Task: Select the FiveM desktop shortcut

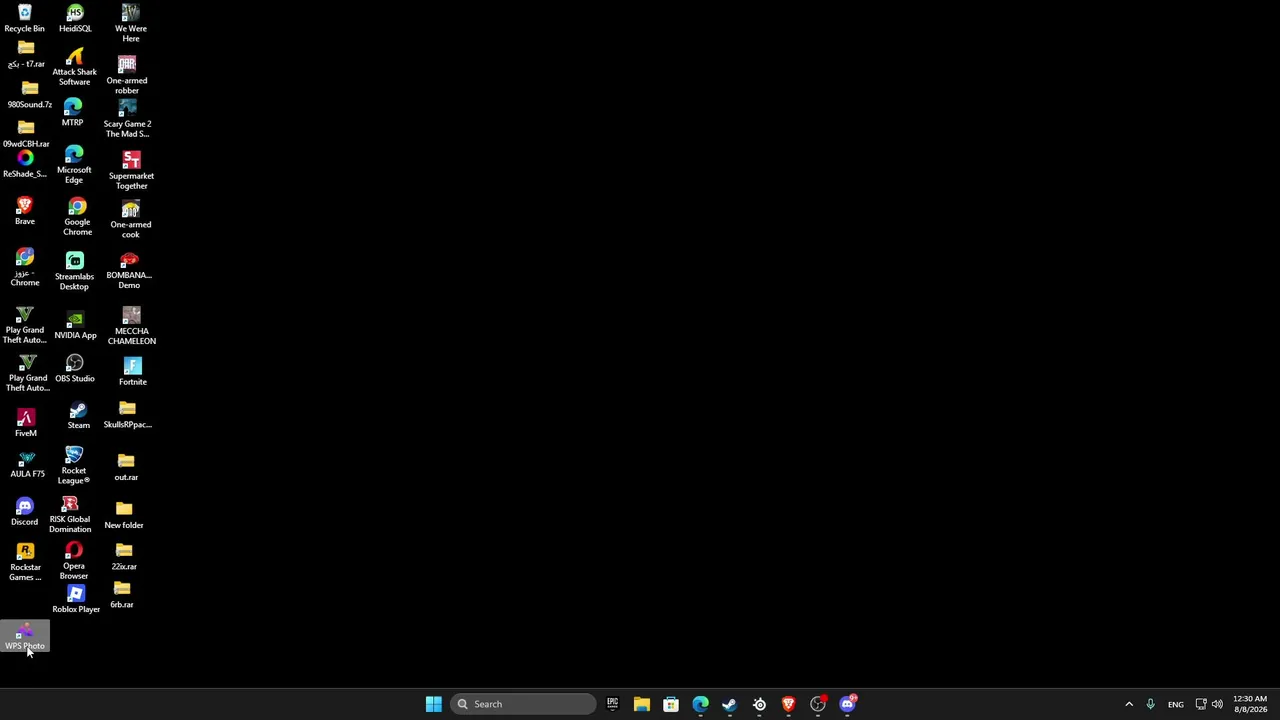Action: tap(26, 423)
